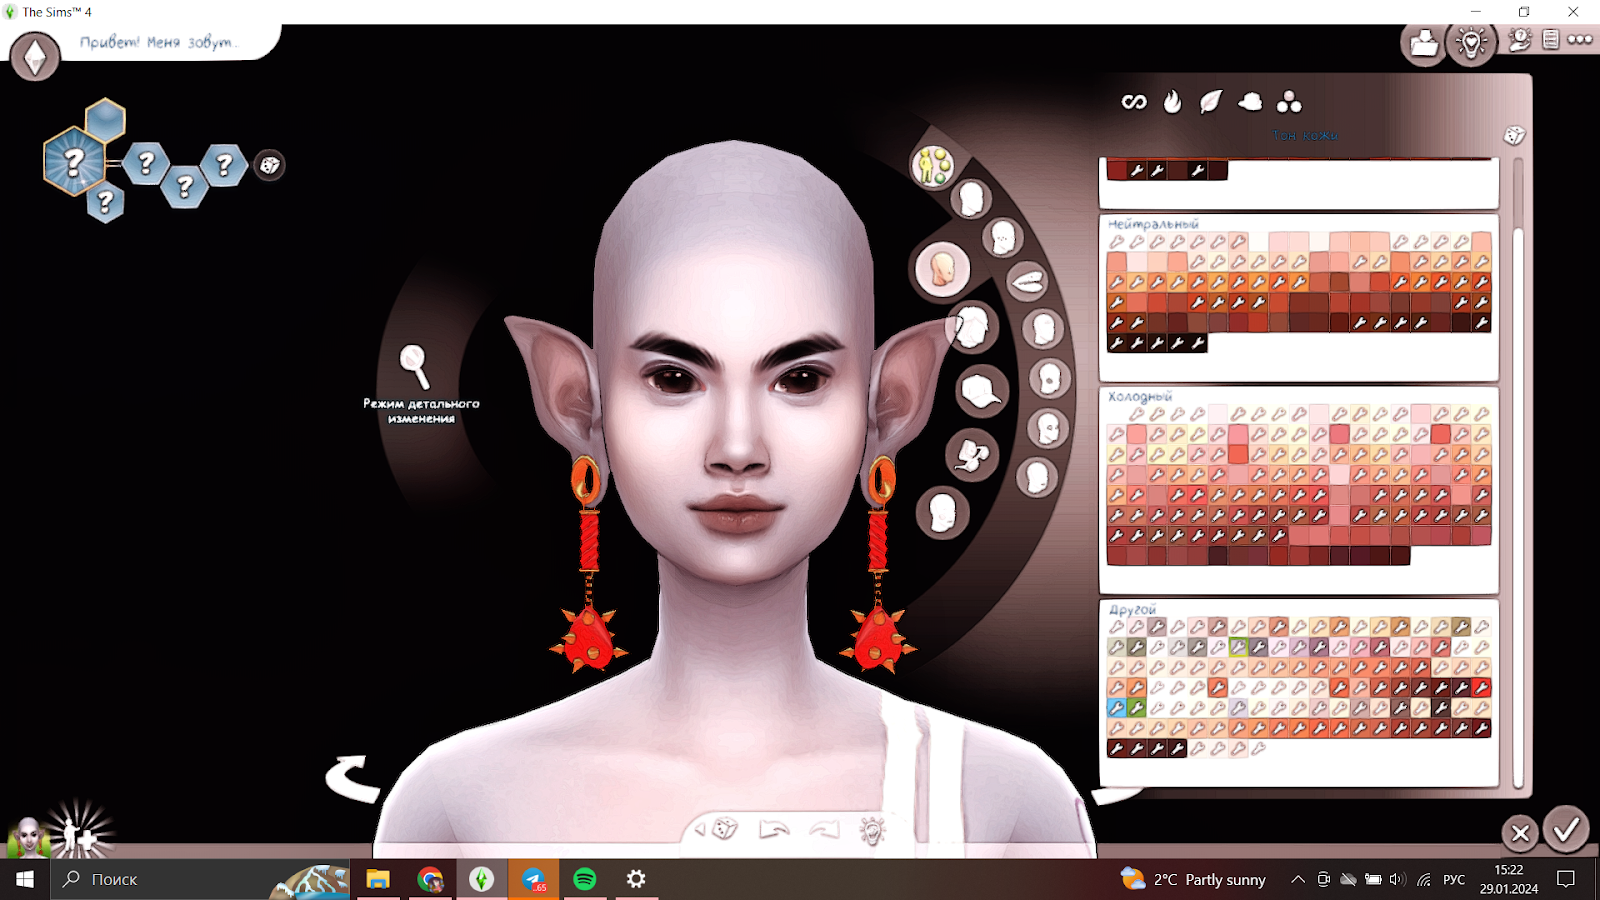Select the cloud cool tones filter

coord(1250,101)
